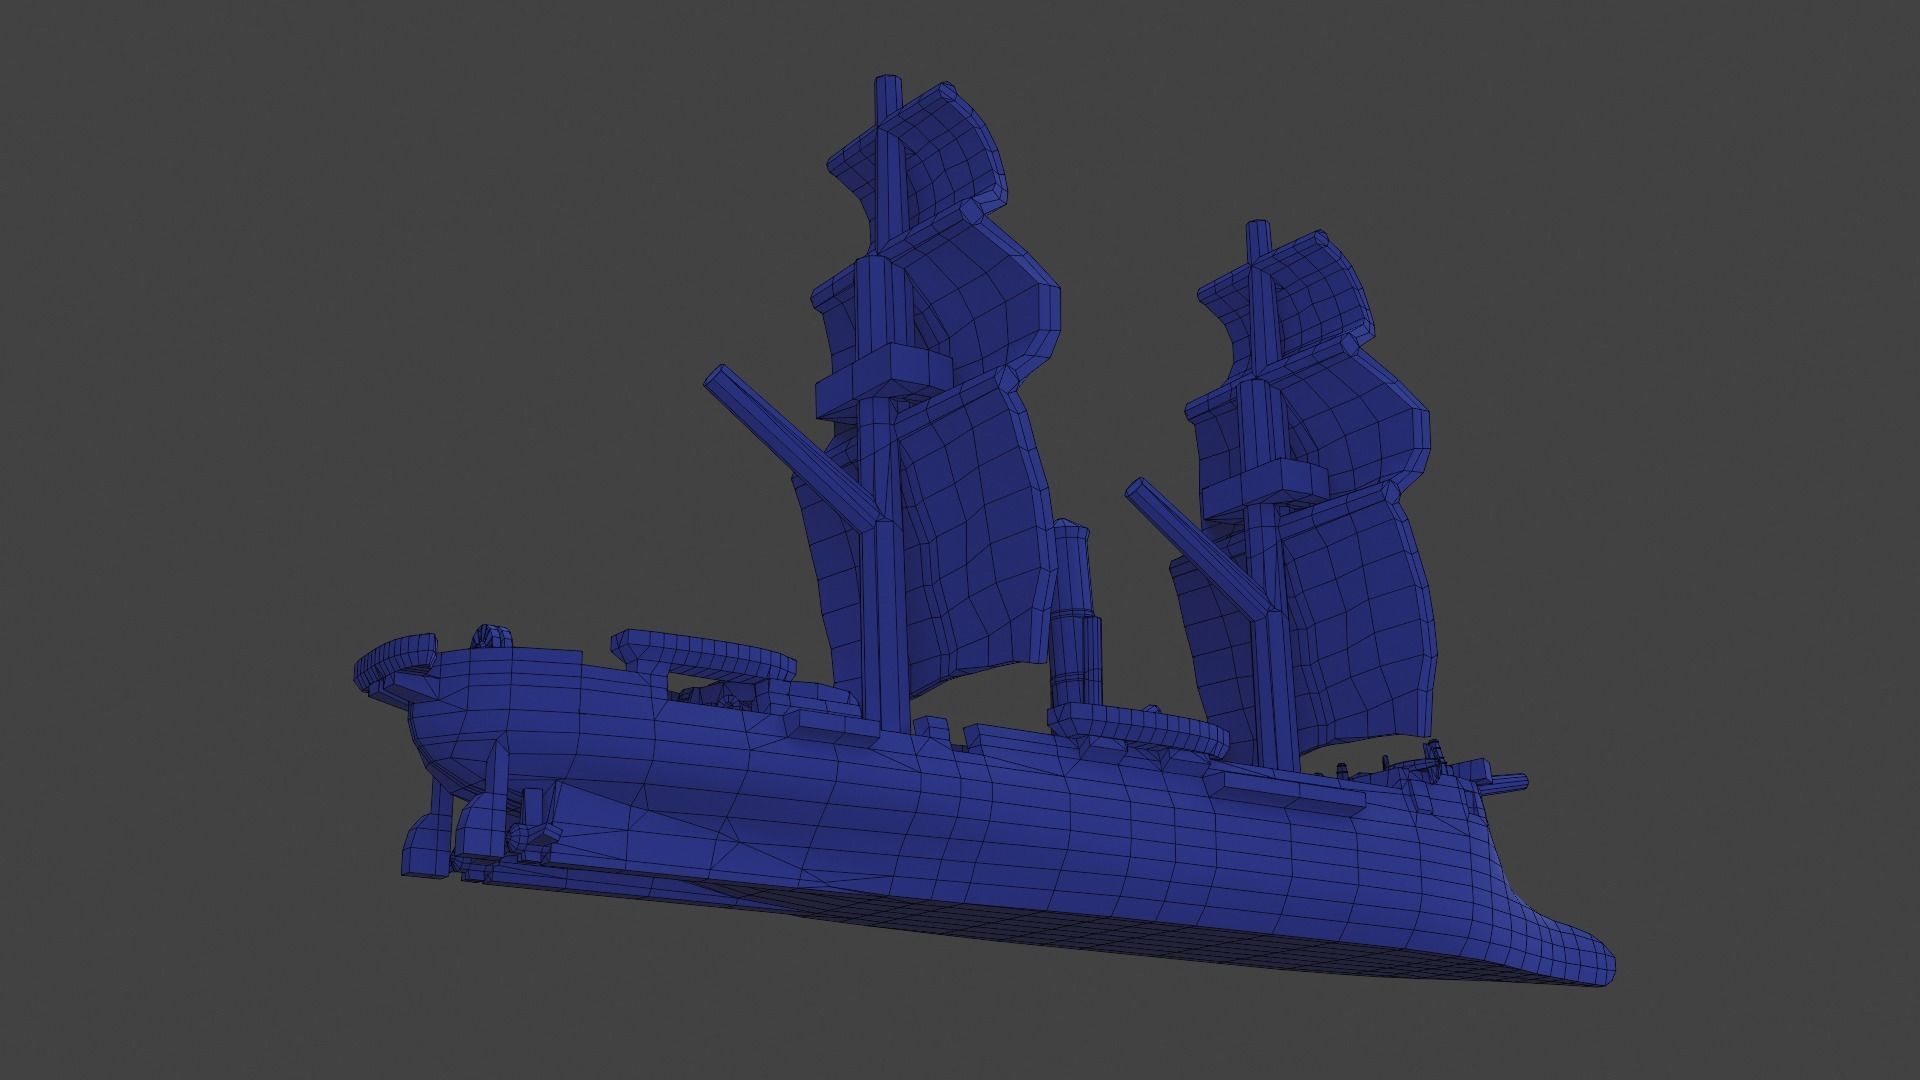Click the diagonal gaff spar on the taller mast
This screenshot has width=1920, height=1080.
click(x=792, y=446)
